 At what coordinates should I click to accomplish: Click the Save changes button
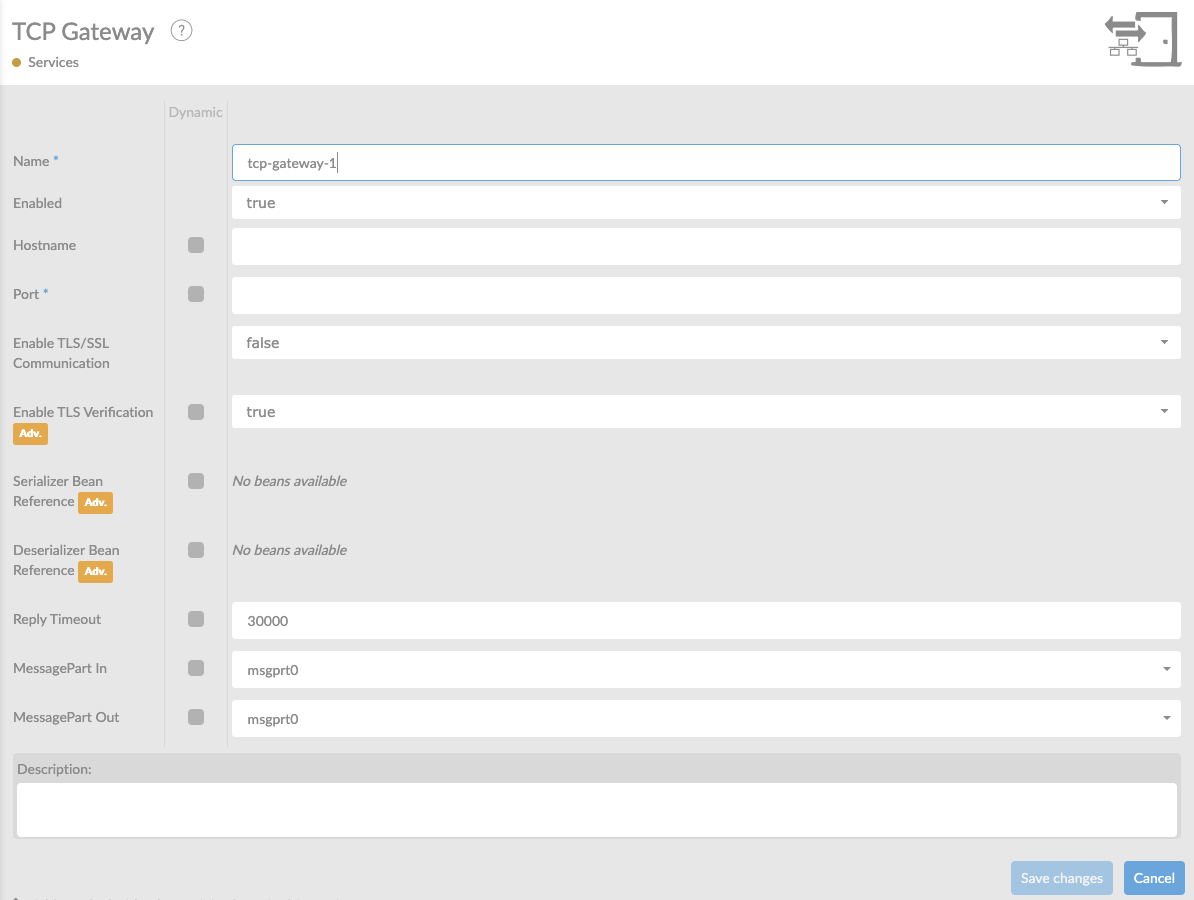click(x=1062, y=878)
